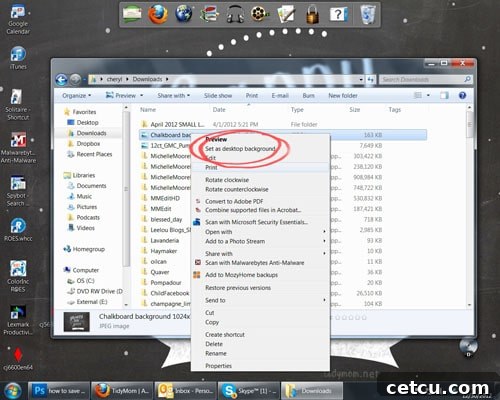
Task: Click the Slide show toolbar button
Action: pyautogui.click(x=218, y=96)
